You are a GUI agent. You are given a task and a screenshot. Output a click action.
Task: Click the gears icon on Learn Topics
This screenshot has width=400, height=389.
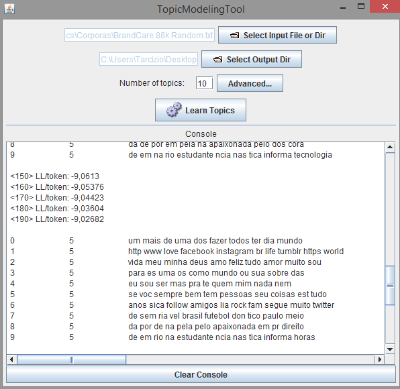point(174,110)
